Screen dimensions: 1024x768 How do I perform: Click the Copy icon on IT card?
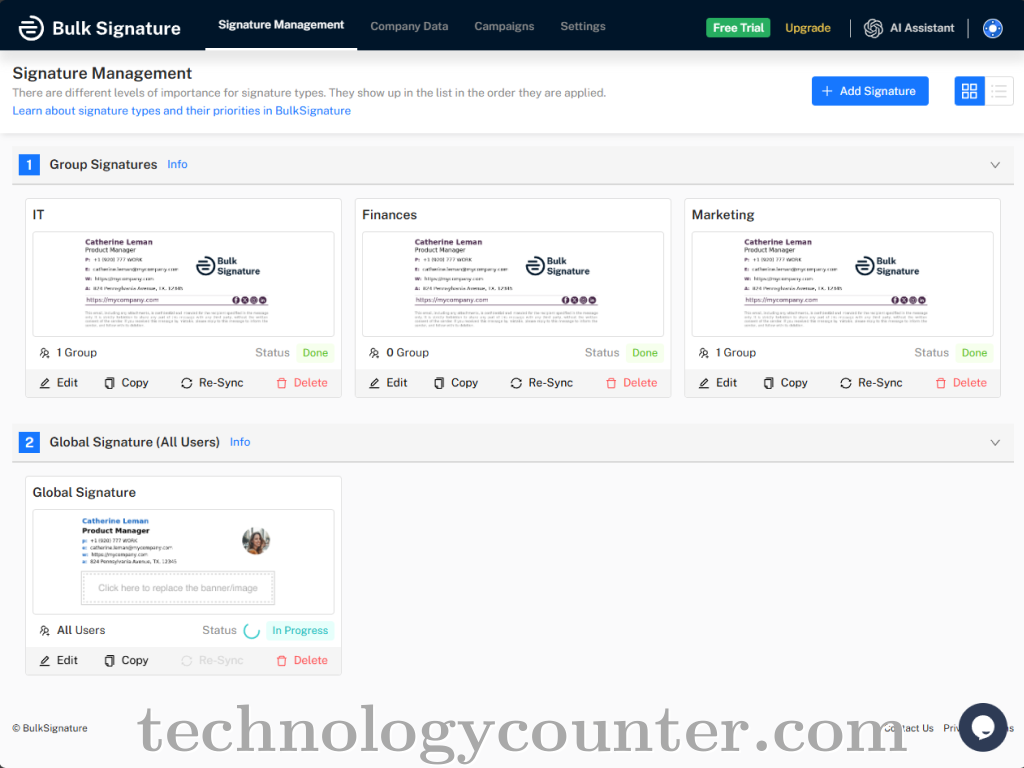(x=110, y=383)
